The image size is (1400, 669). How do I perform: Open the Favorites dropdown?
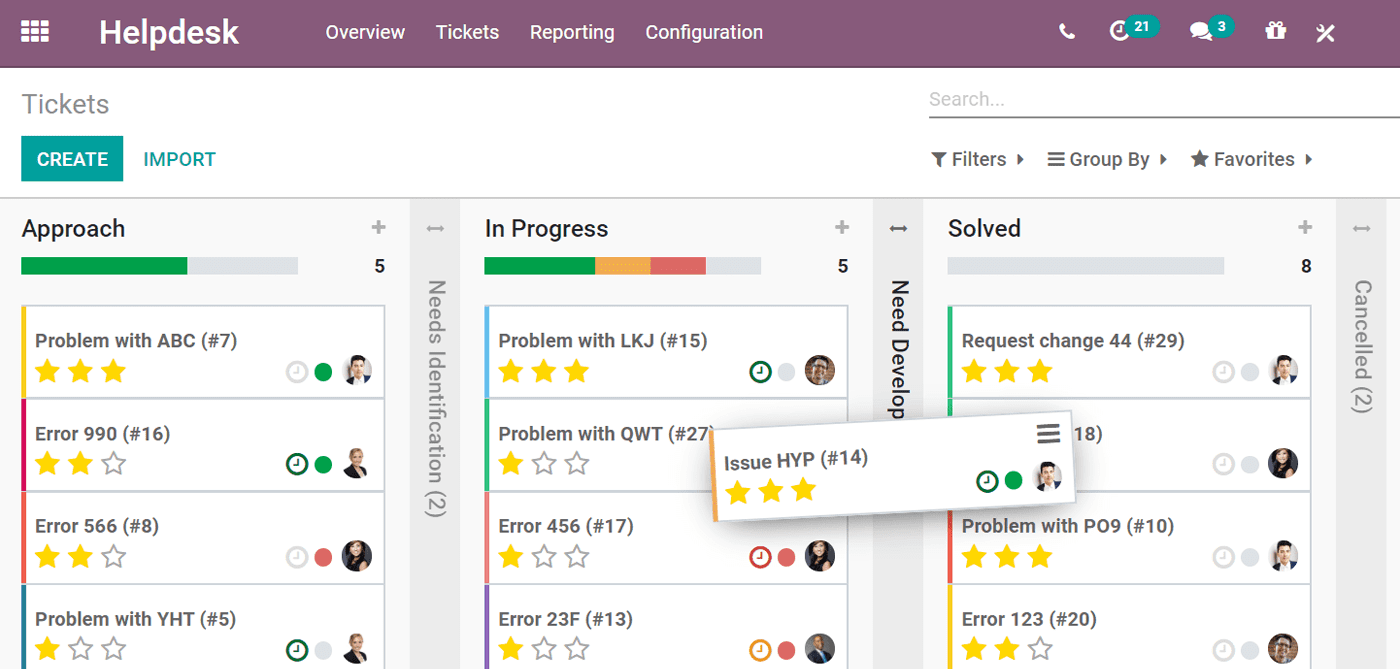coord(1252,159)
